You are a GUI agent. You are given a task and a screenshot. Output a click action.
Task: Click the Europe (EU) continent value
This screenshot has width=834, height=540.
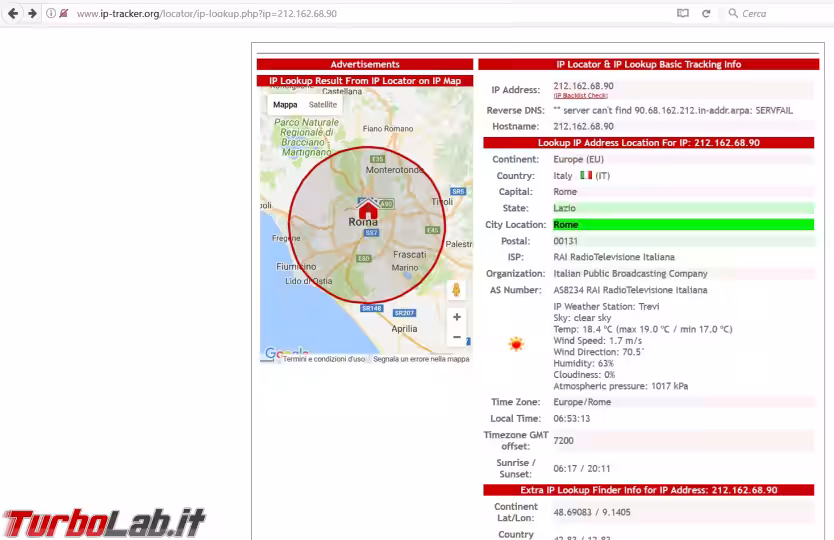(578, 159)
